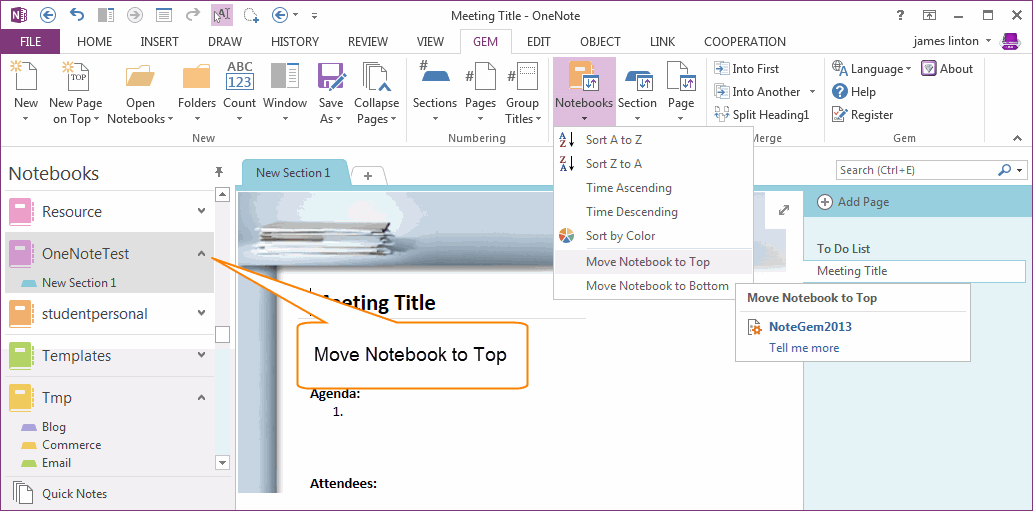This screenshot has height=511, width=1033.
Task: Expand the Resource notebook chevron
Action: [202, 212]
